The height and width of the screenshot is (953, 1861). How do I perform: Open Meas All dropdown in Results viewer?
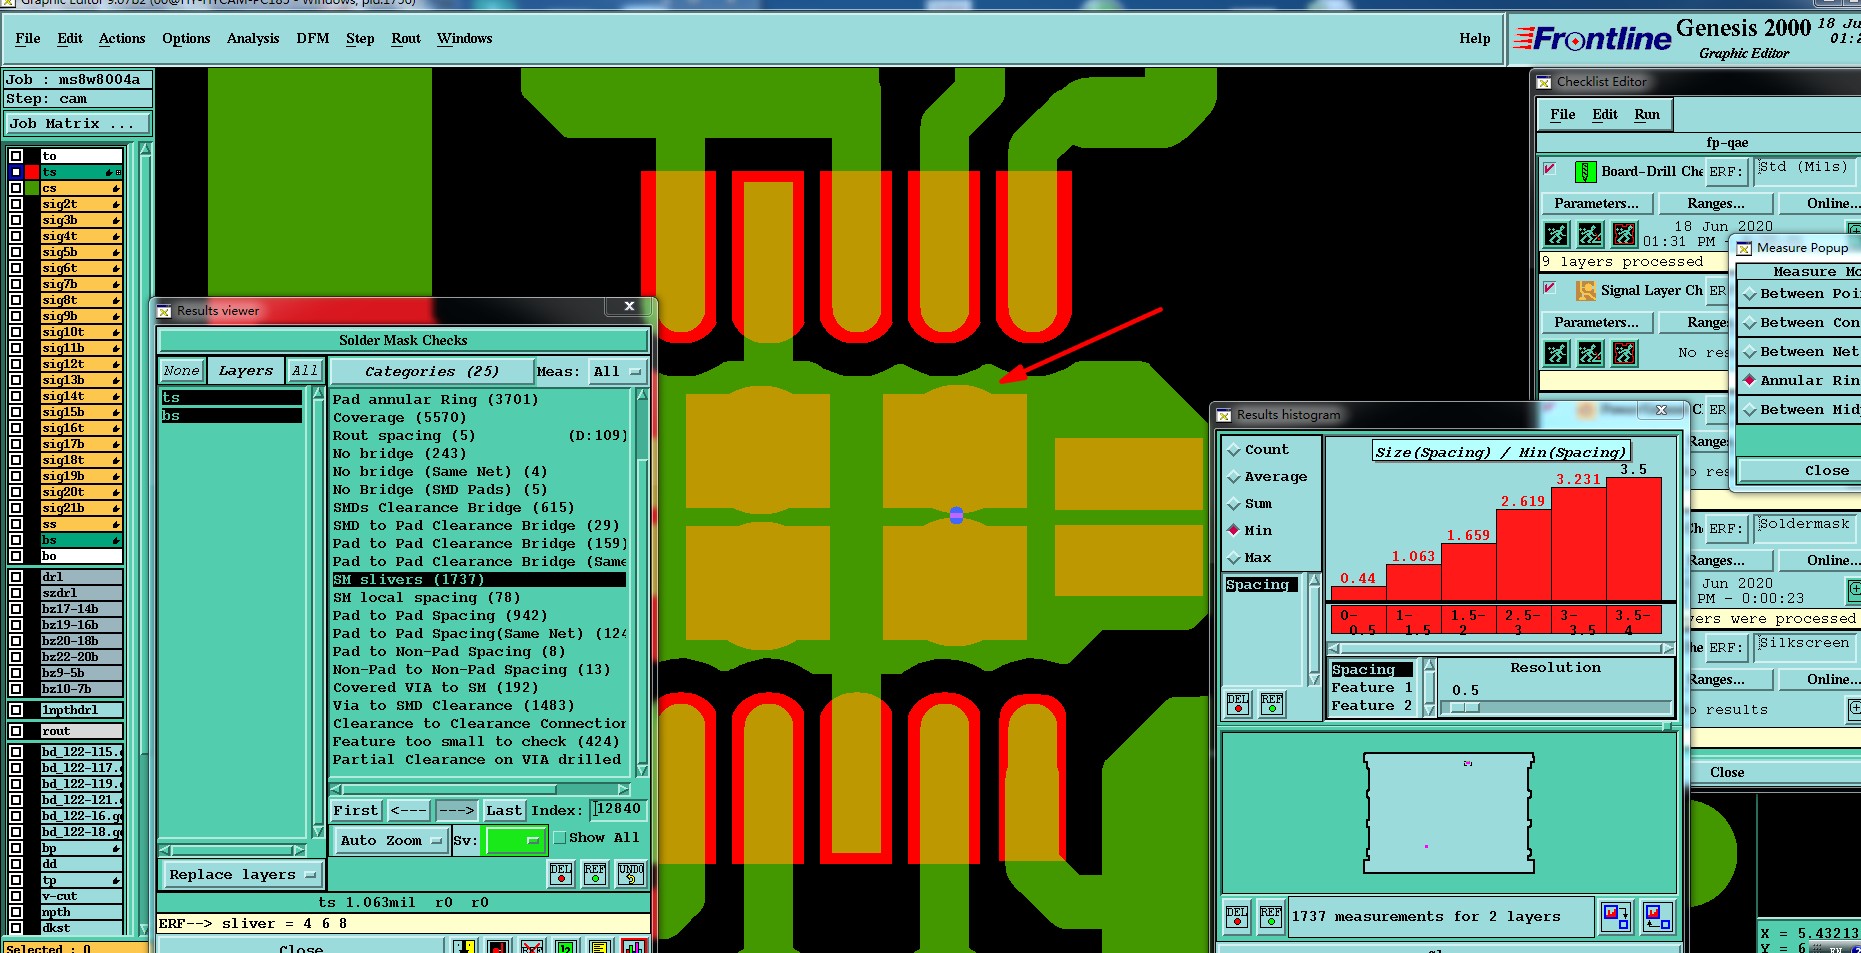(x=617, y=371)
